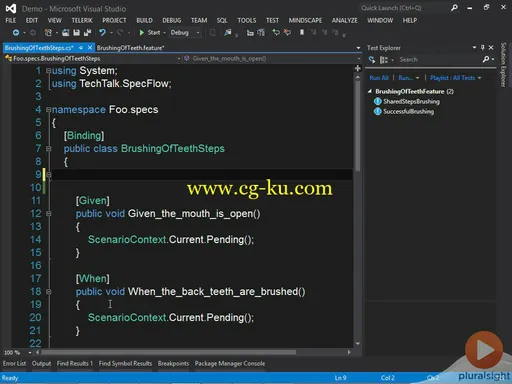Open the ANALYZE menu

click(x=345, y=20)
